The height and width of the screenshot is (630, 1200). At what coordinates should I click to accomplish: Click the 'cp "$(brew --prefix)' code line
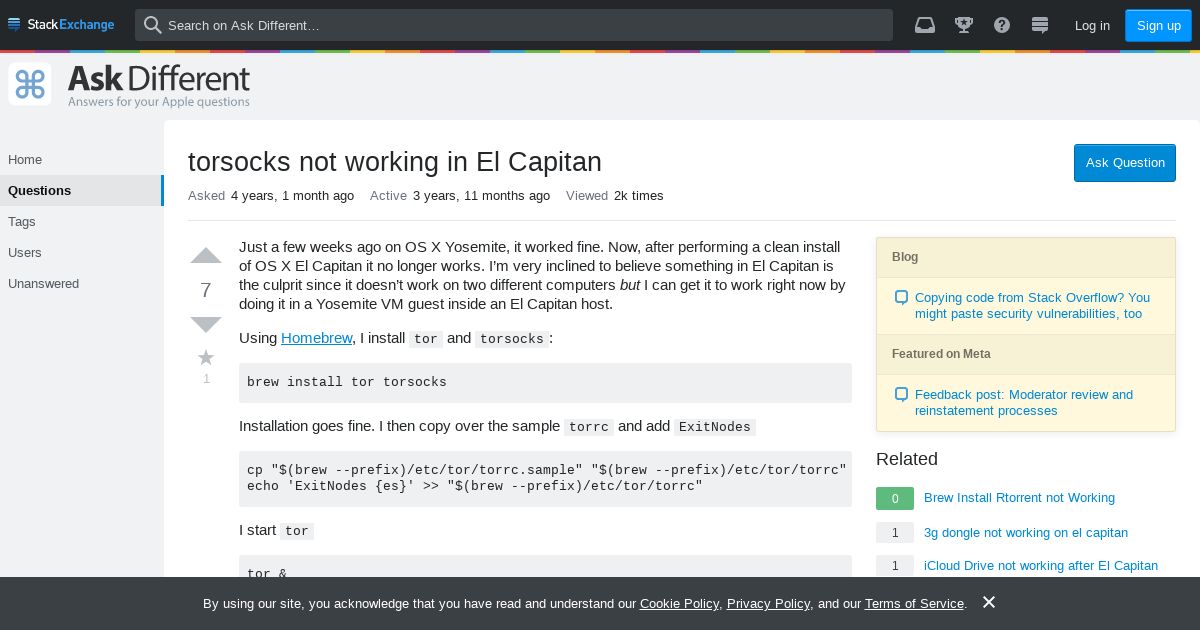click(547, 470)
